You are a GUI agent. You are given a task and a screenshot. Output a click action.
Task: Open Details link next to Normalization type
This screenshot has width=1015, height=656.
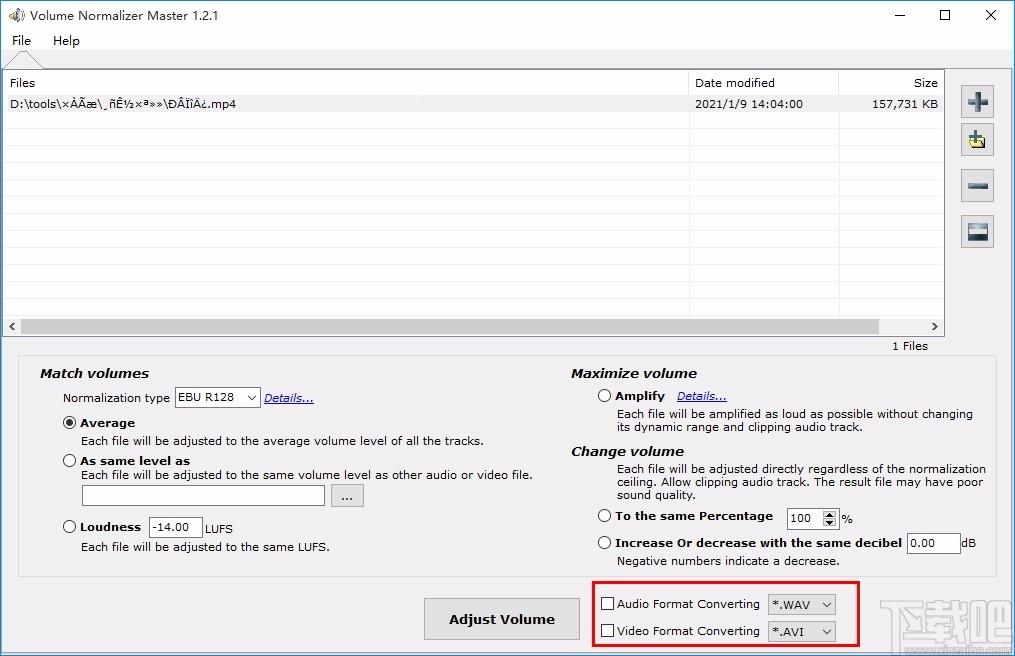tap(289, 398)
